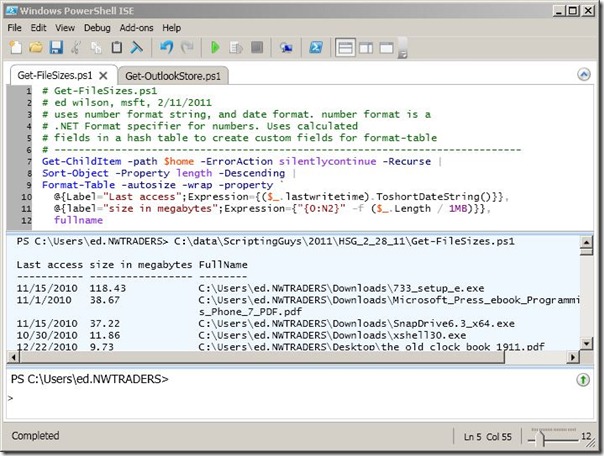Click the xshell30.exe output row

pyautogui.click(x=241, y=335)
